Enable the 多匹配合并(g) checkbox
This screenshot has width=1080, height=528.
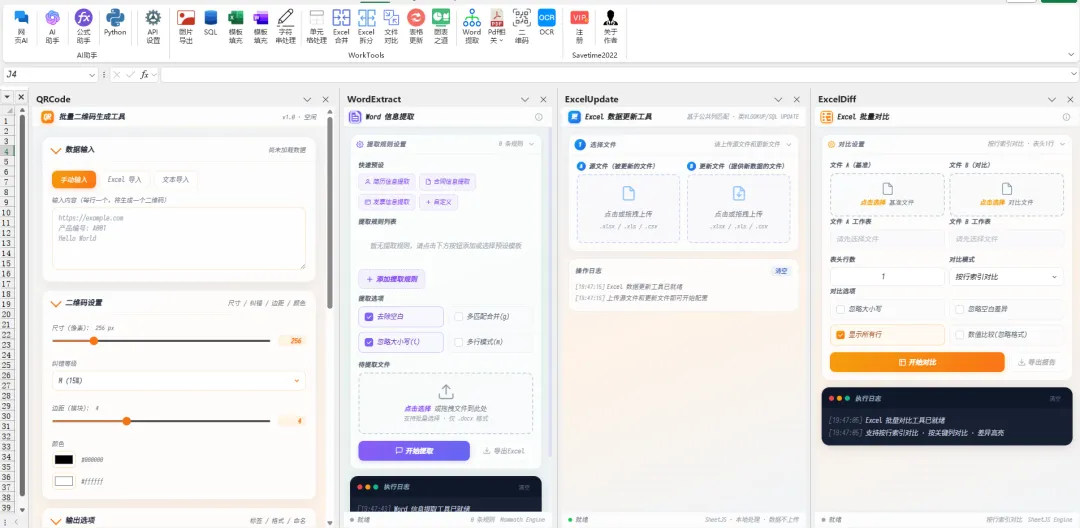(459, 317)
